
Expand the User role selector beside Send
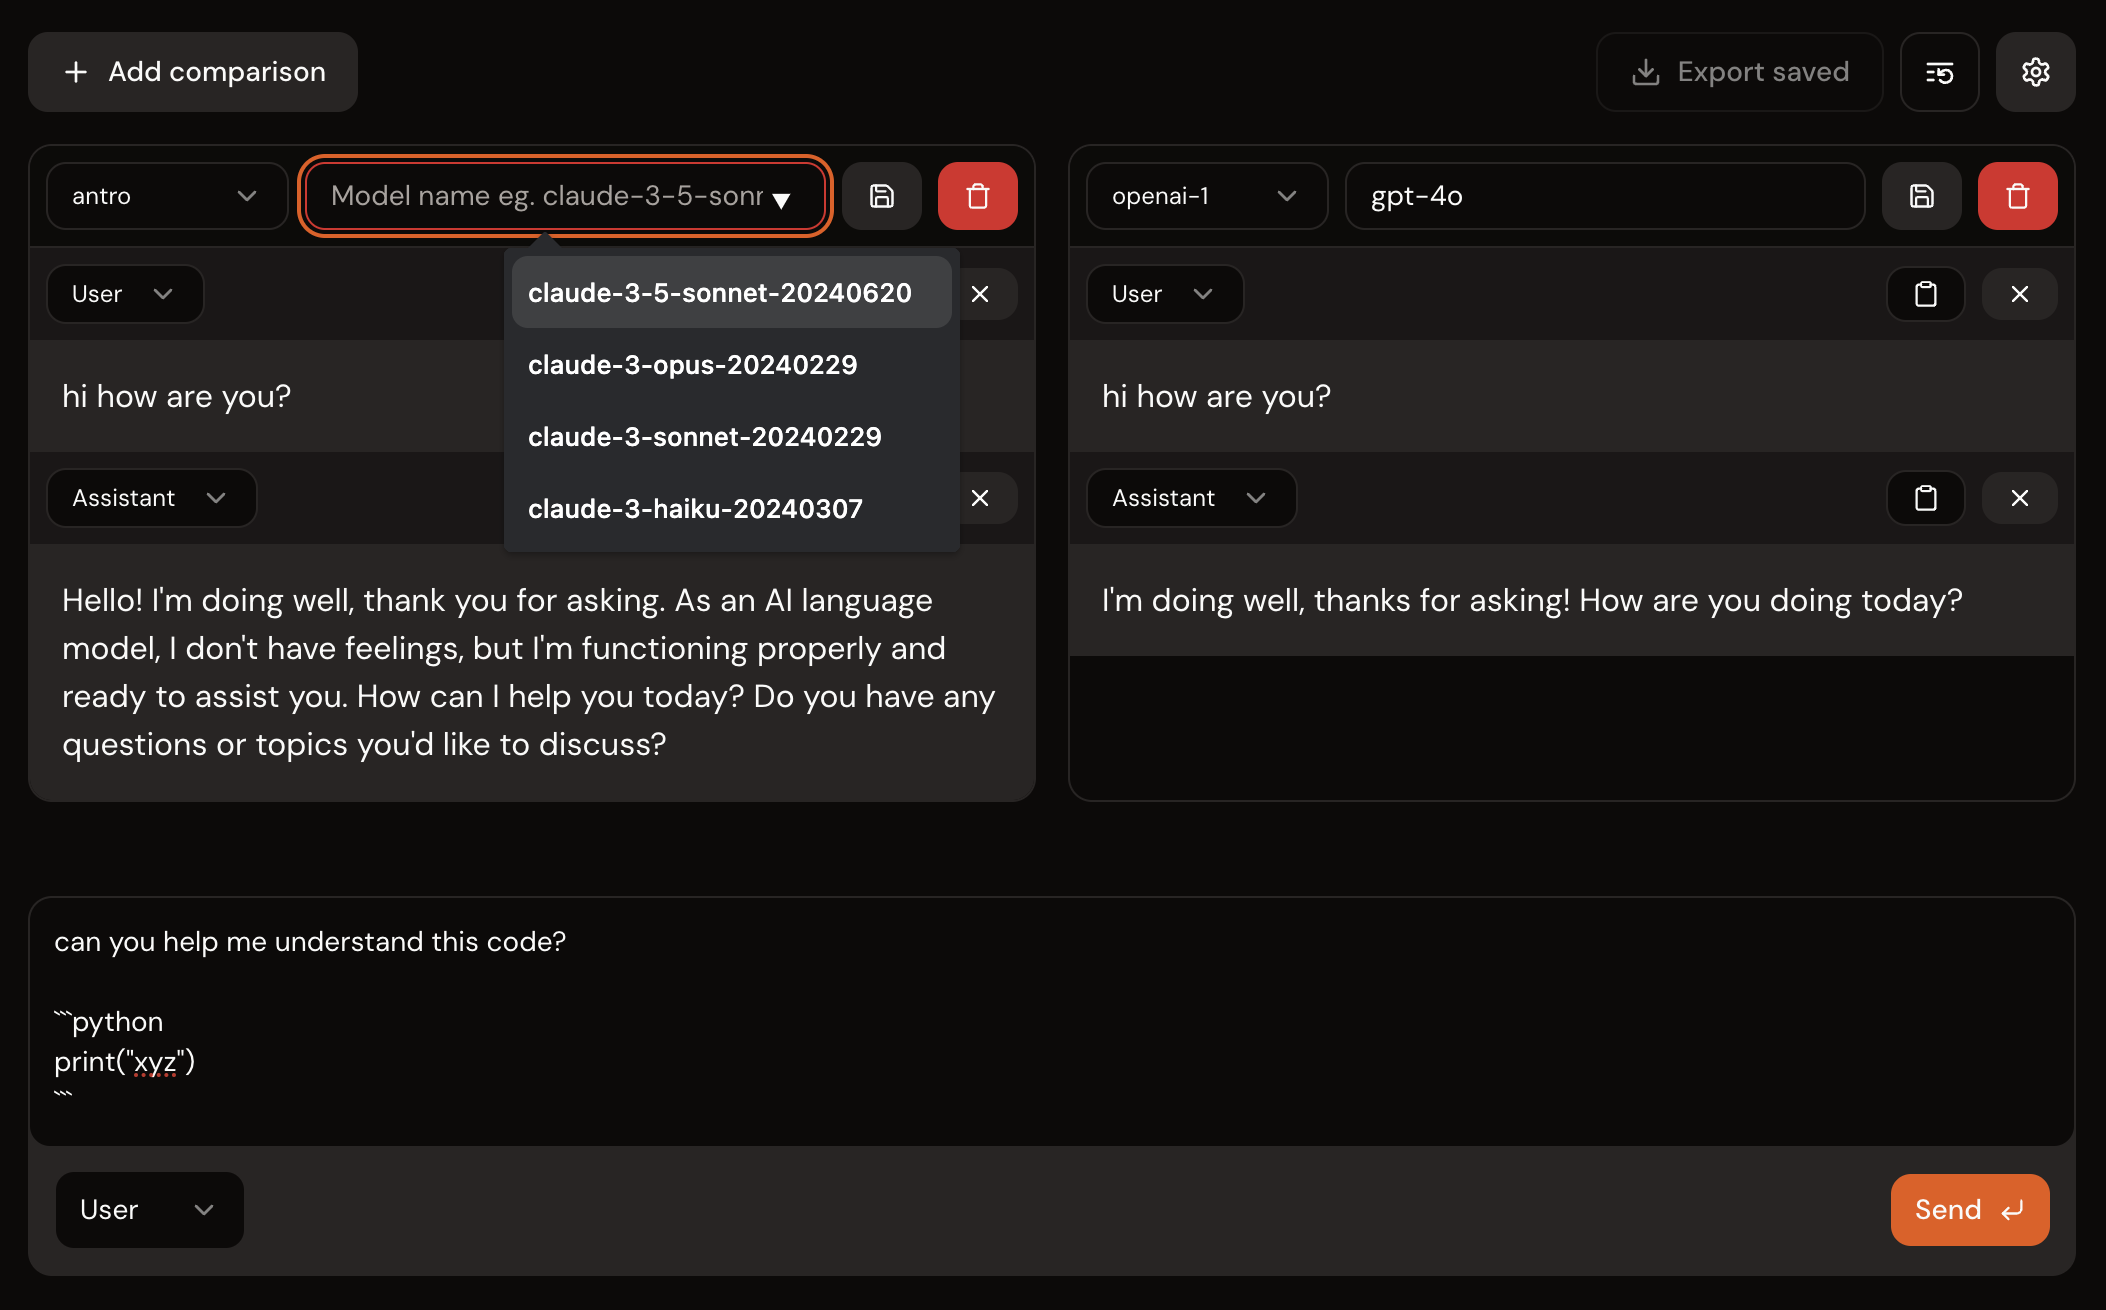(x=149, y=1210)
